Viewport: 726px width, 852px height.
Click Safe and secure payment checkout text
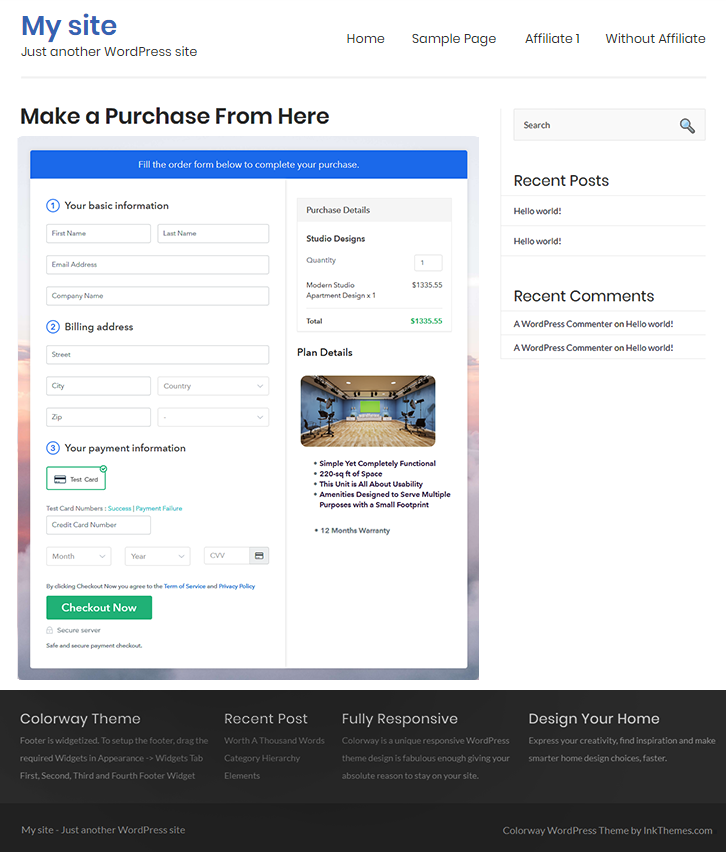coord(94,646)
